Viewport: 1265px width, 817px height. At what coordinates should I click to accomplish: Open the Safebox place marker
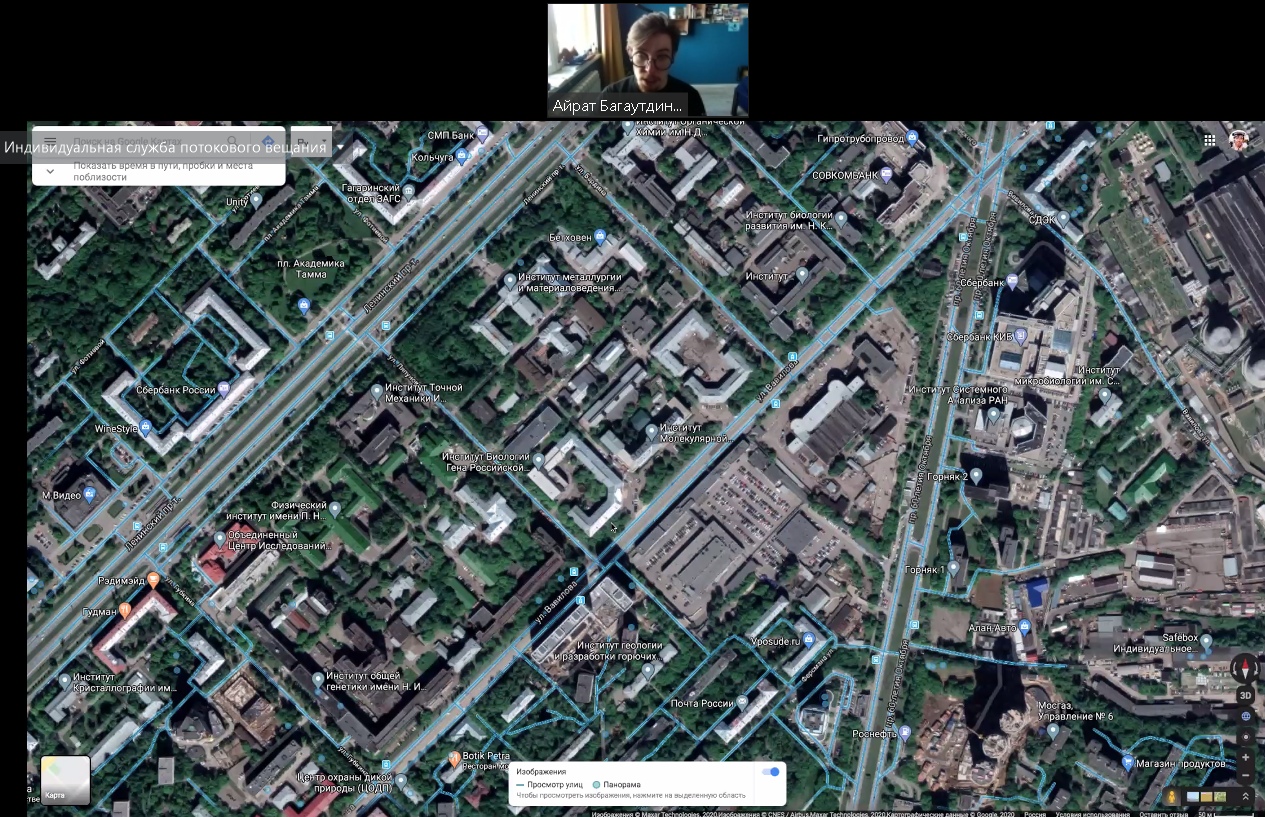[x=1206, y=641]
